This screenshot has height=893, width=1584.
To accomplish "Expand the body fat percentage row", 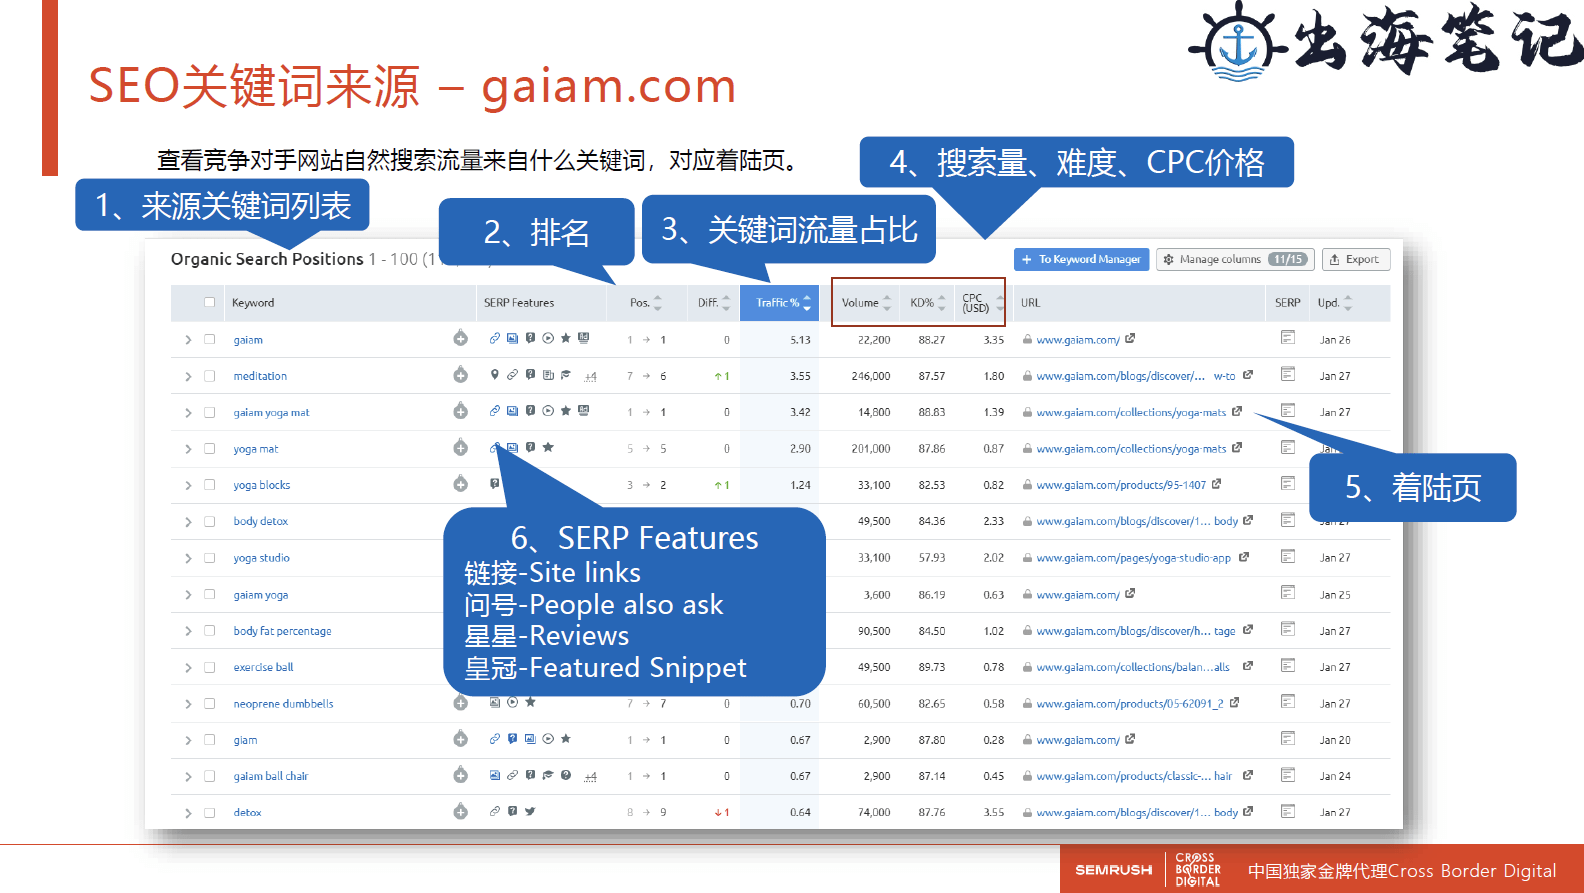I will [187, 631].
